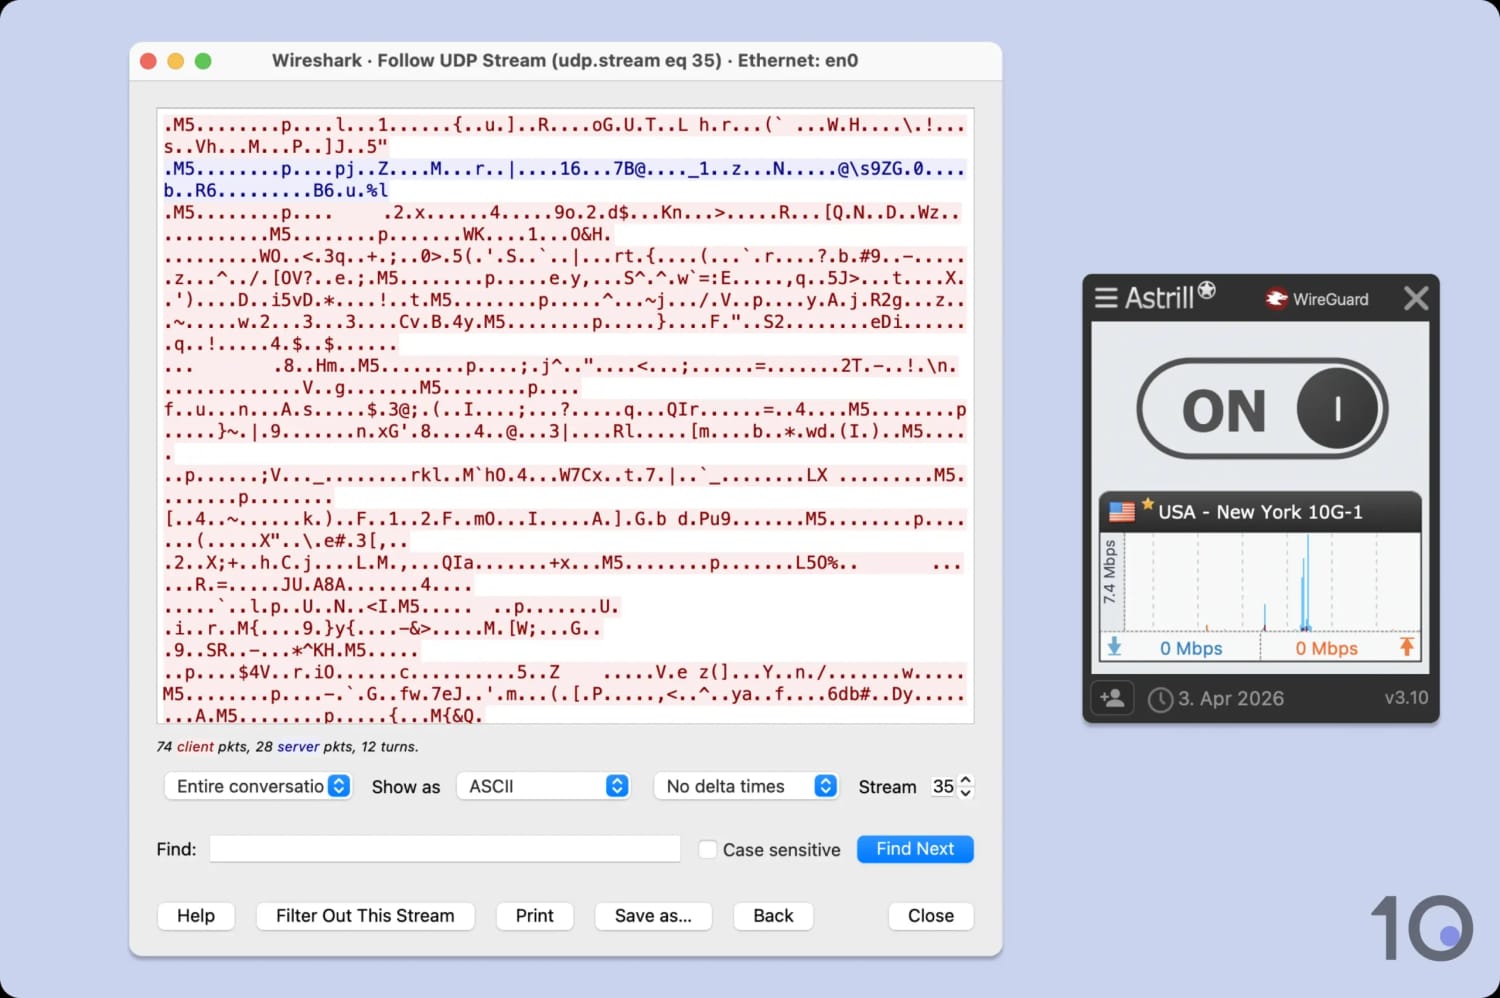Click the WireGuard protocol icon
1500x998 pixels.
tap(1277, 298)
